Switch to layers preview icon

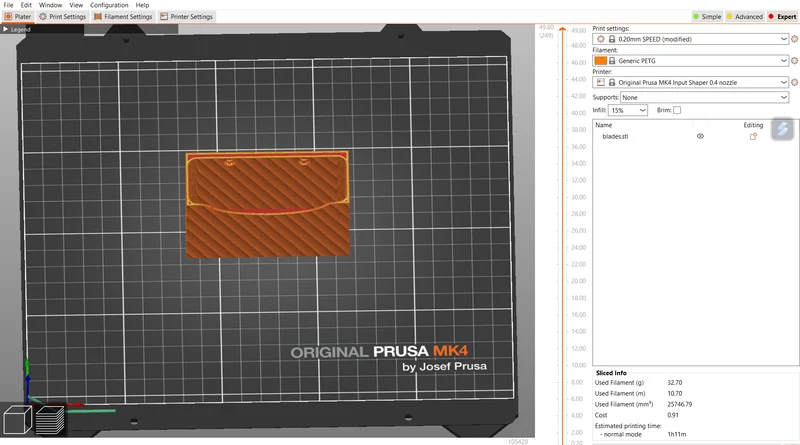[50, 420]
